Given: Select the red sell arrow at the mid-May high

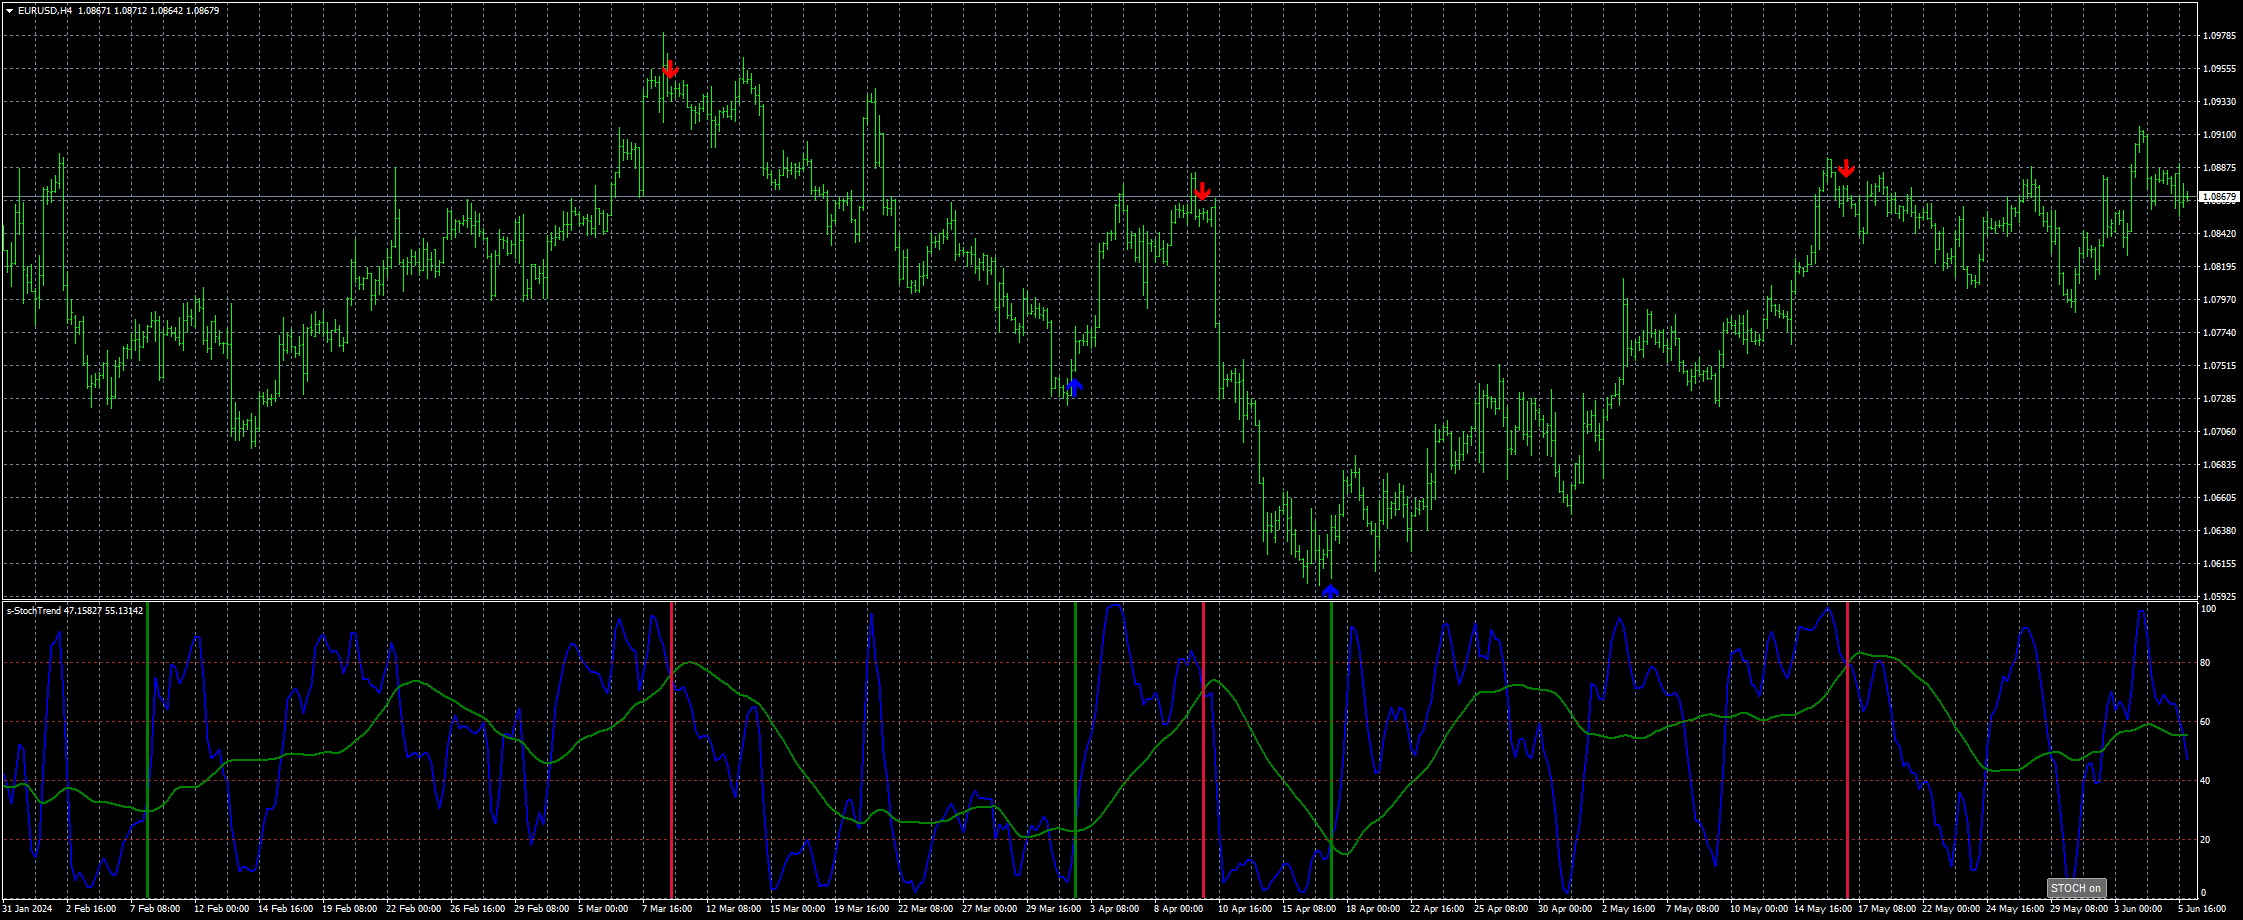Looking at the screenshot, I should [1846, 168].
